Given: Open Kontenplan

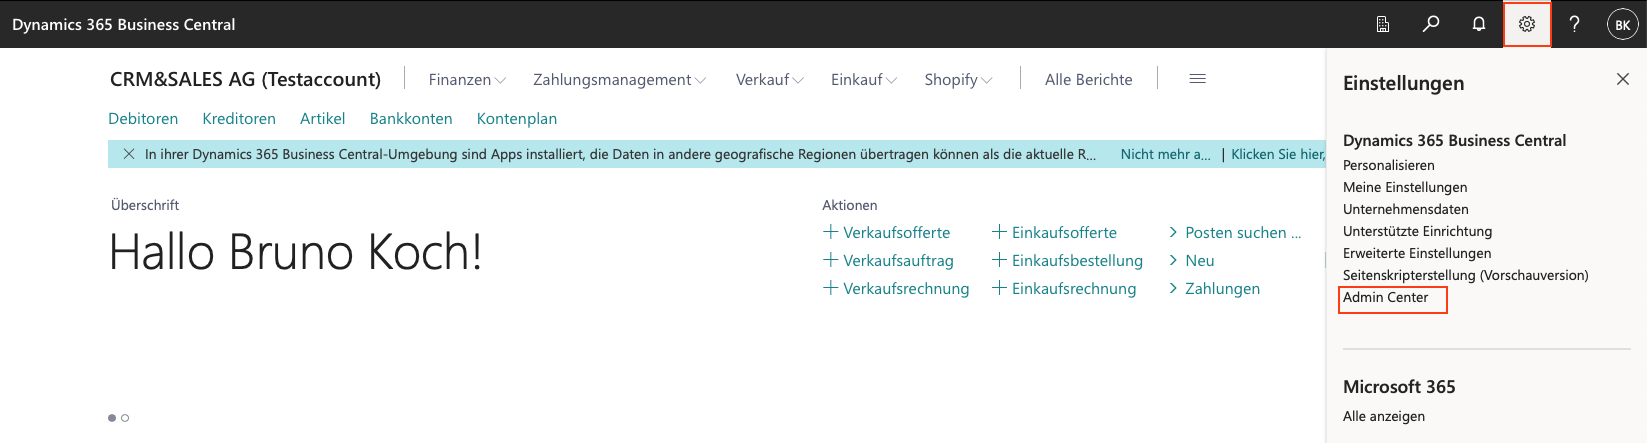Looking at the screenshot, I should pyautogui.click(x=517, y=118).
